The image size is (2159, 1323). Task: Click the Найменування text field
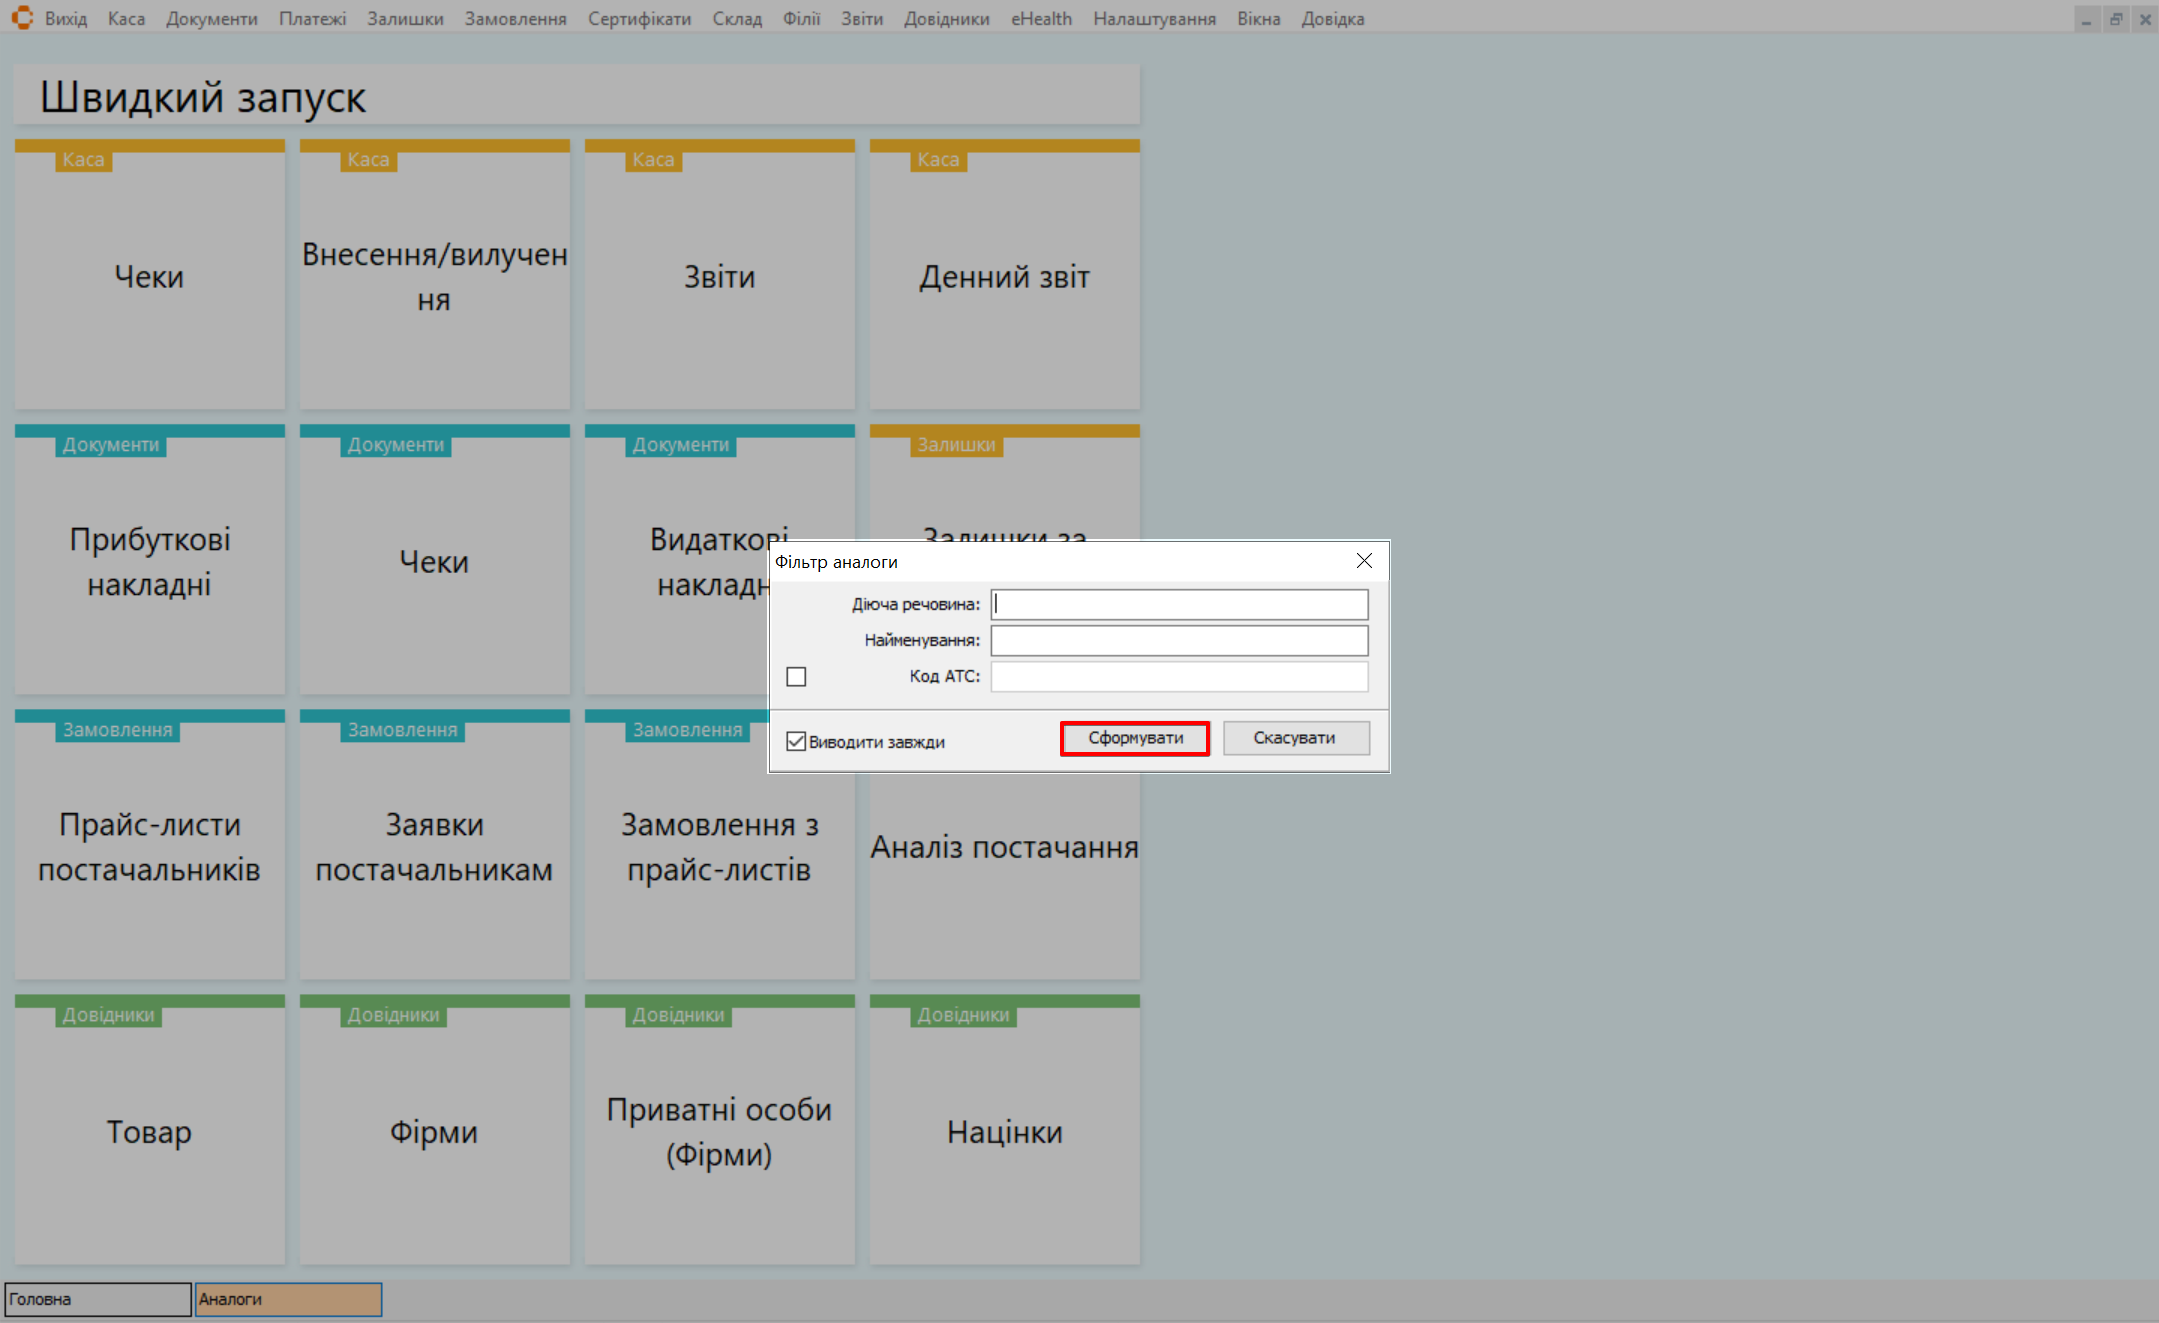[x=1179, y=640]
